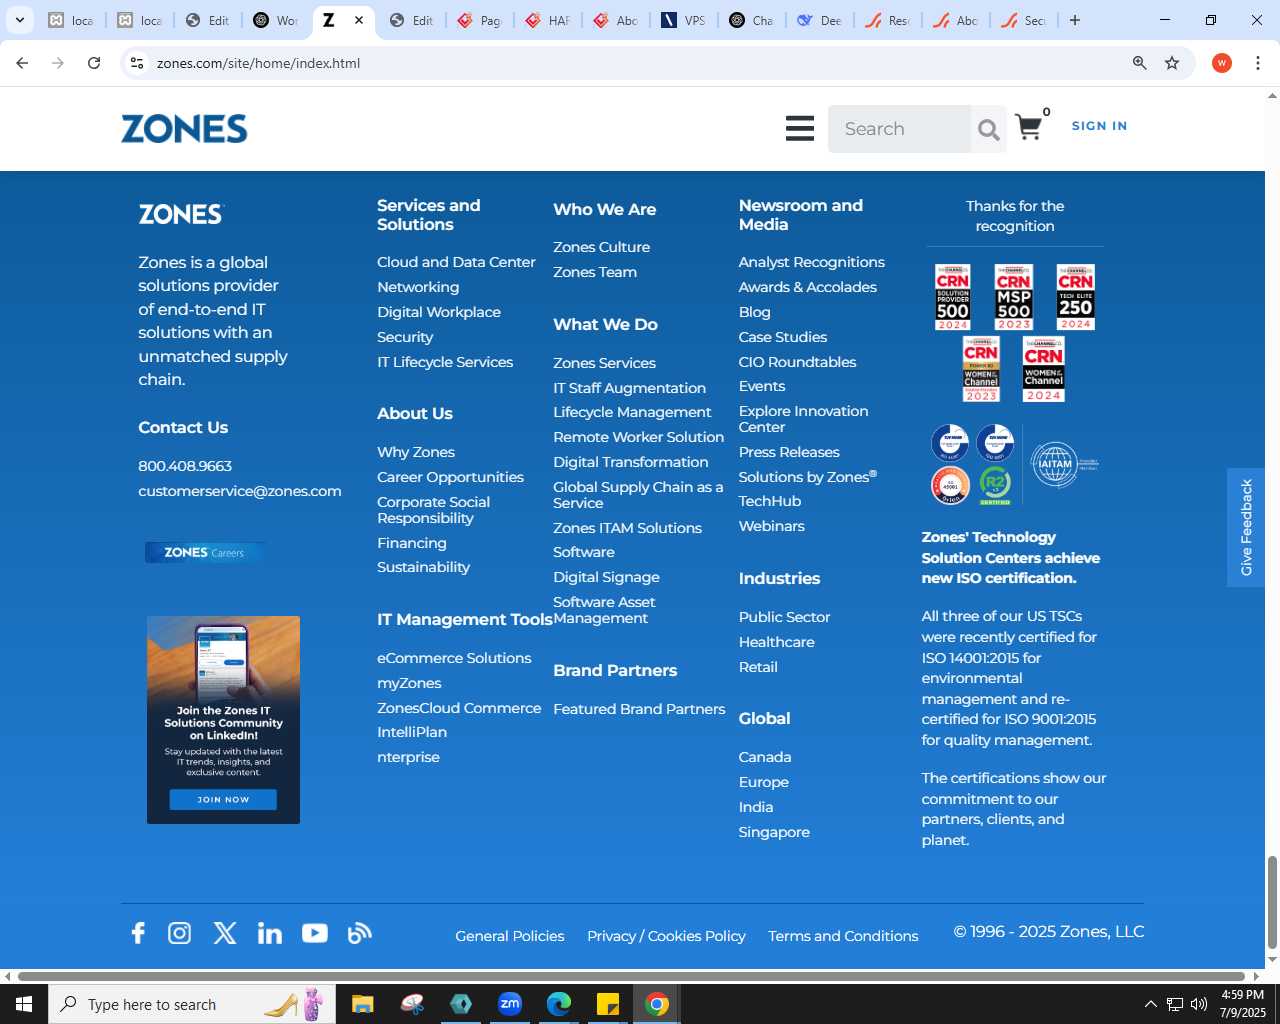Image resolution: width=1280 pixels, height=1024 pixels.
Task: Open the Healthcare industry link
Action: click(x=776, y=642)
